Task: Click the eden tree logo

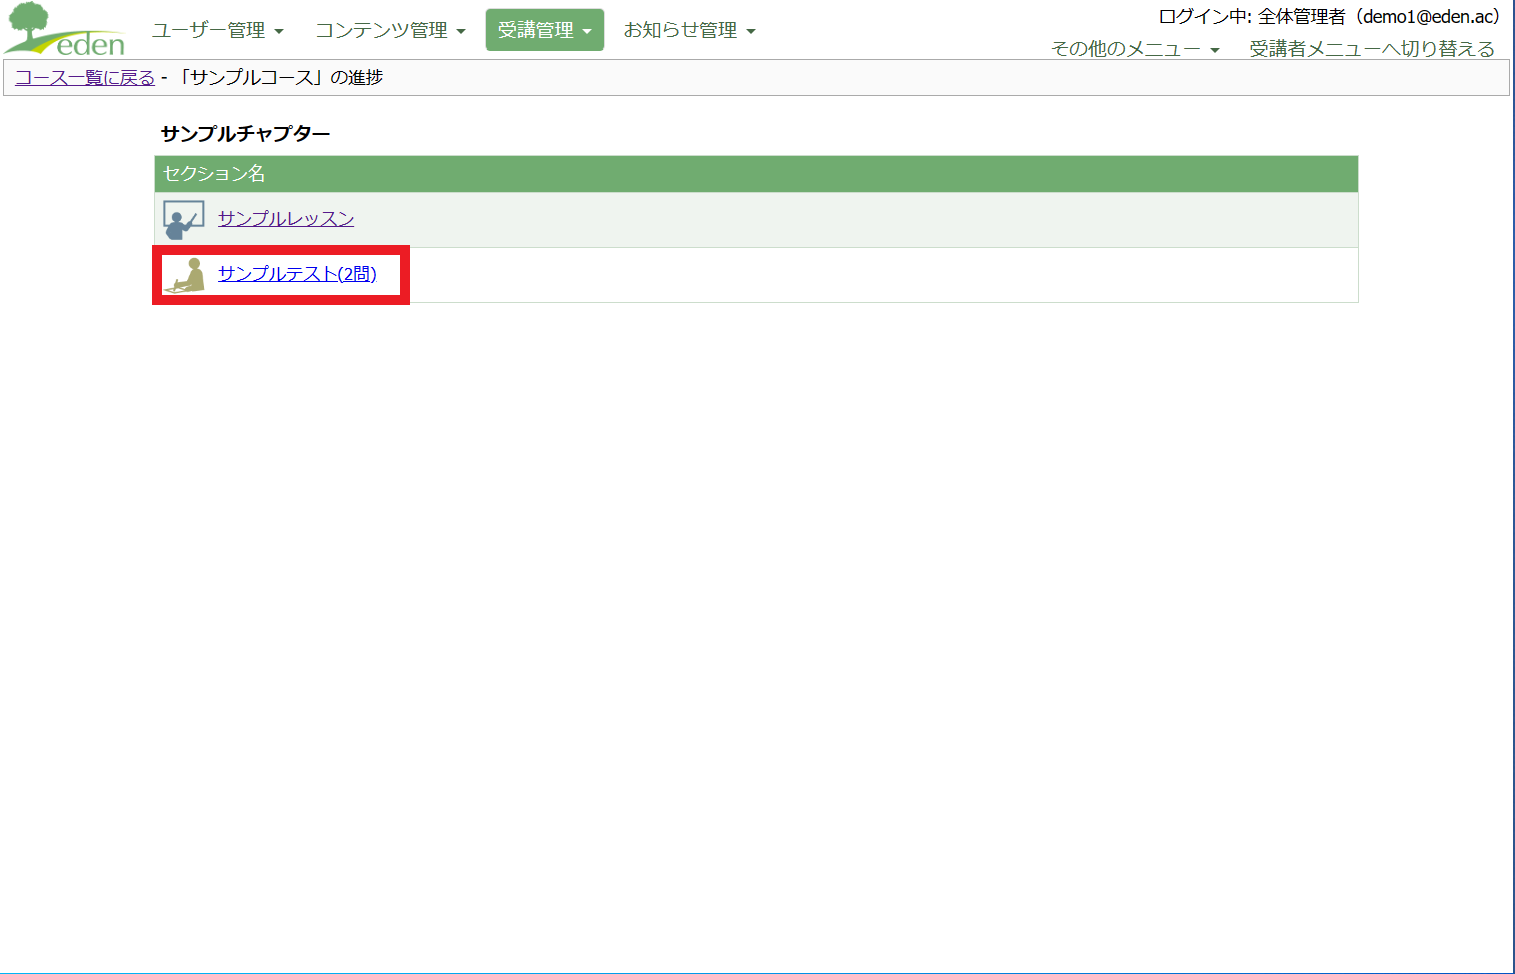Action: tap(66, 30)
